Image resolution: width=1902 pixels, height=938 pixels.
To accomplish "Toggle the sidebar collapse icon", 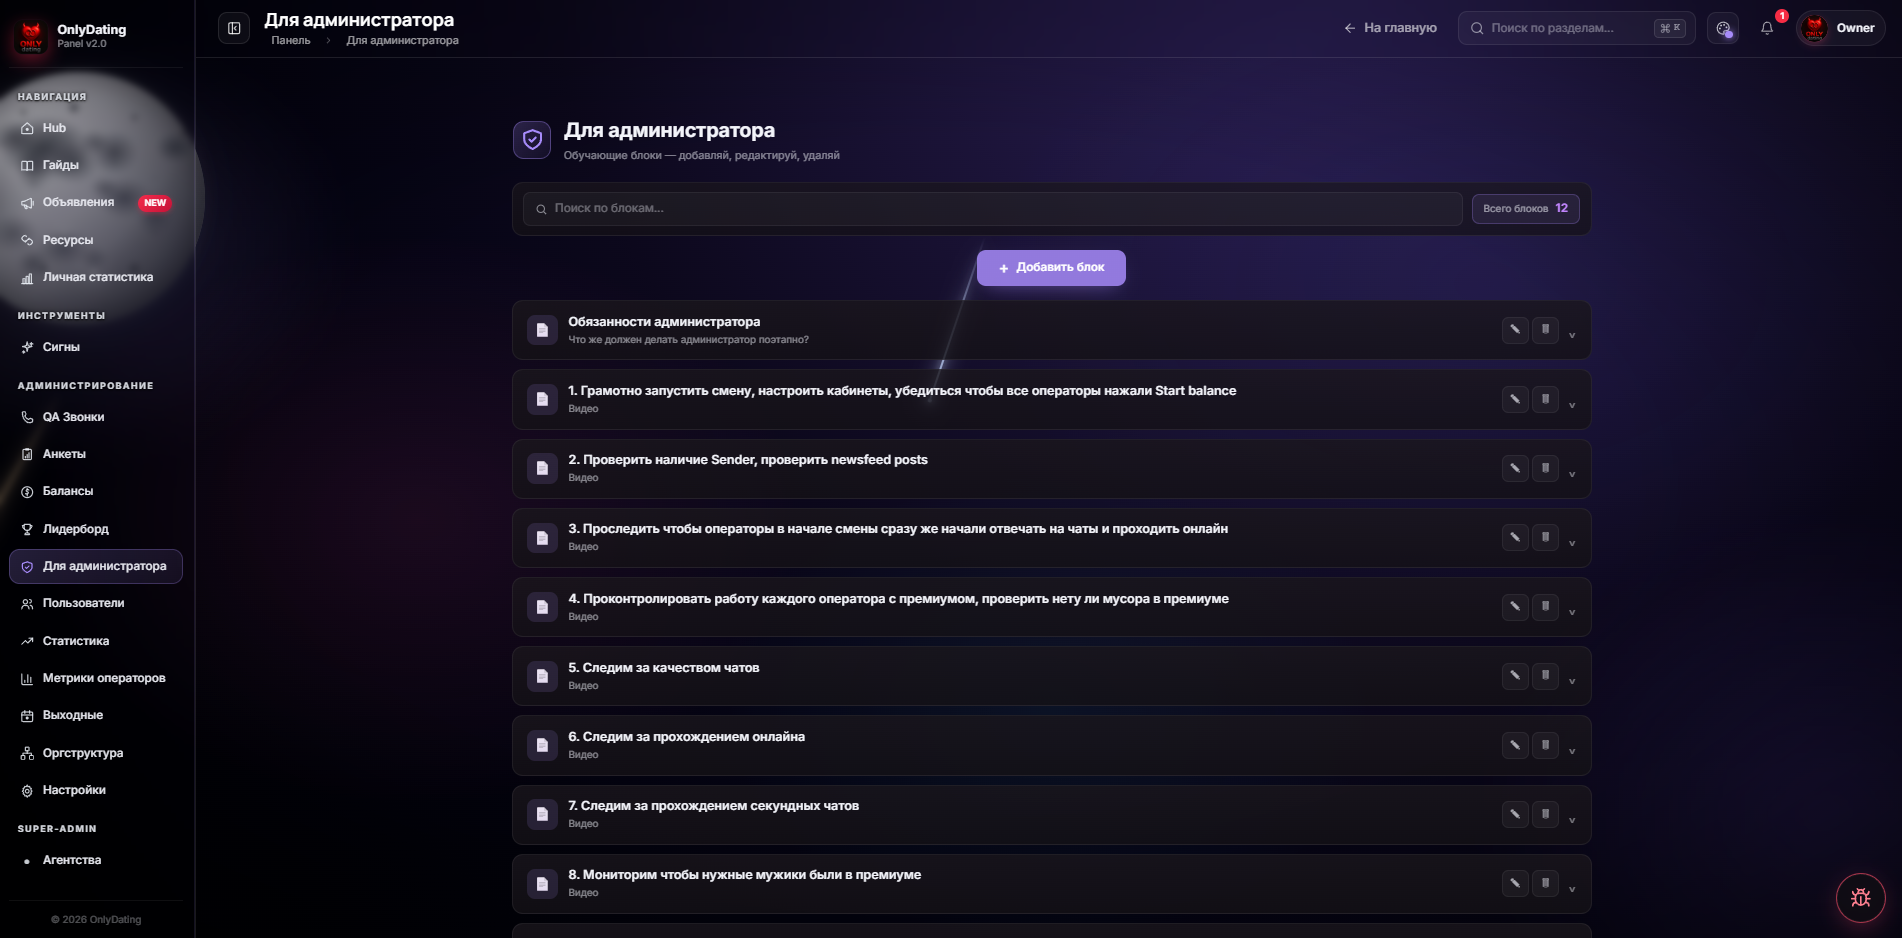I will point(234,28).
